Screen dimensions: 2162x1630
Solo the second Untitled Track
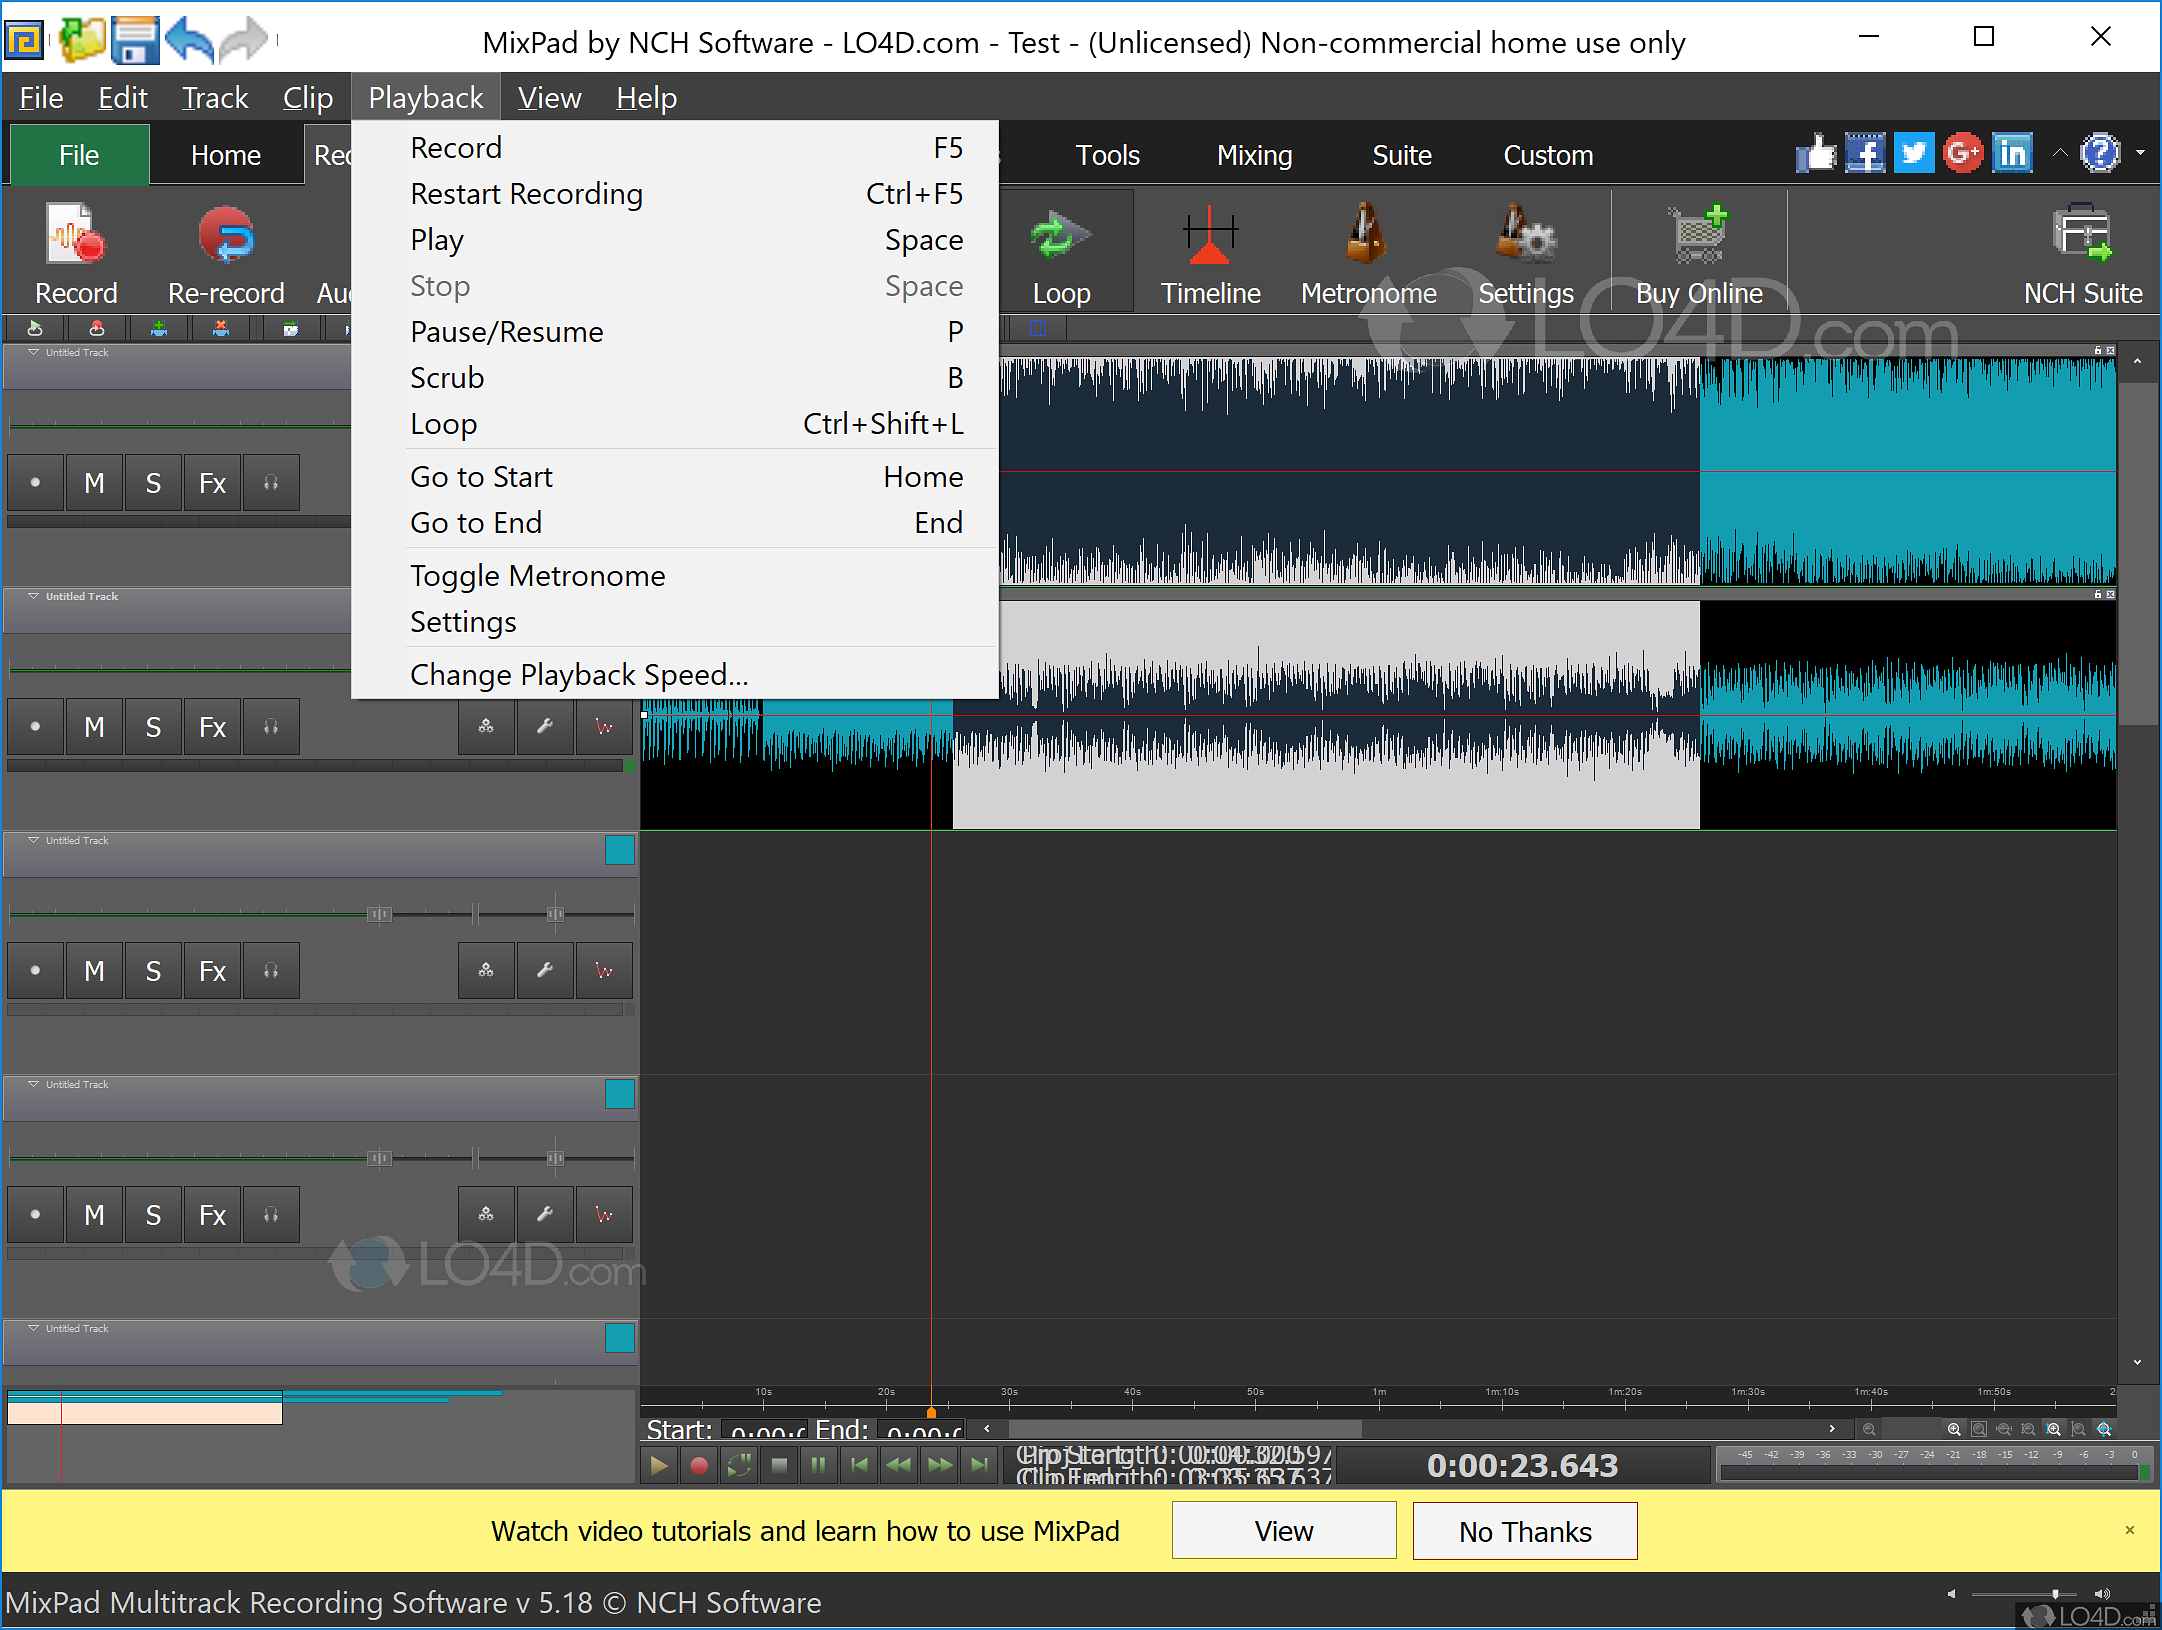point(153,727)
